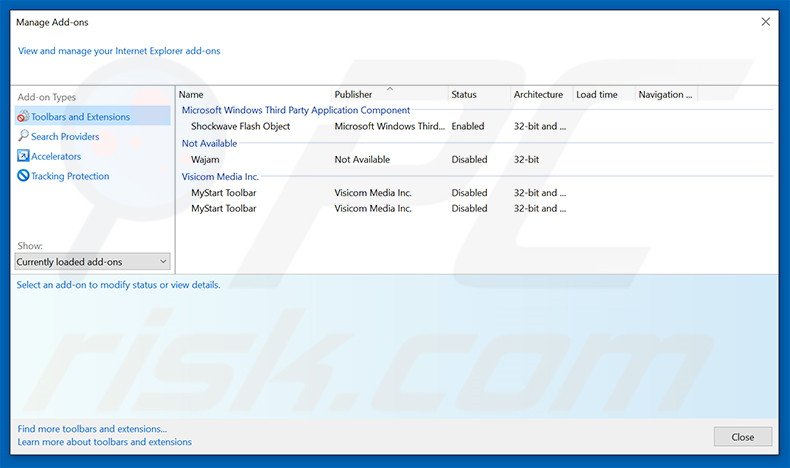
Task: Click the Tracking Protection blocked-circle icon
Action: [x=23, y=175]
